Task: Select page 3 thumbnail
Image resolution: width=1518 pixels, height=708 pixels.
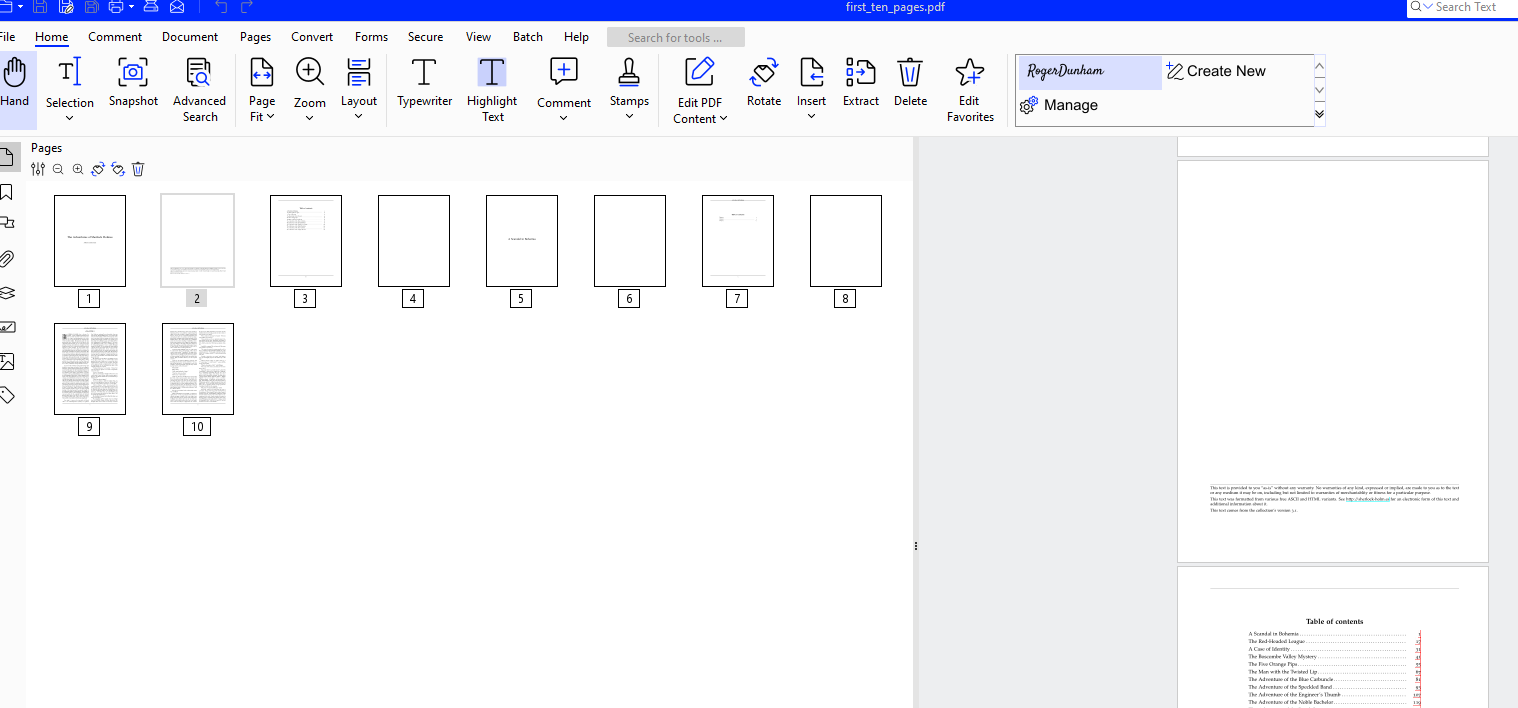Action: pyautogui.click(x=306, y=241)
